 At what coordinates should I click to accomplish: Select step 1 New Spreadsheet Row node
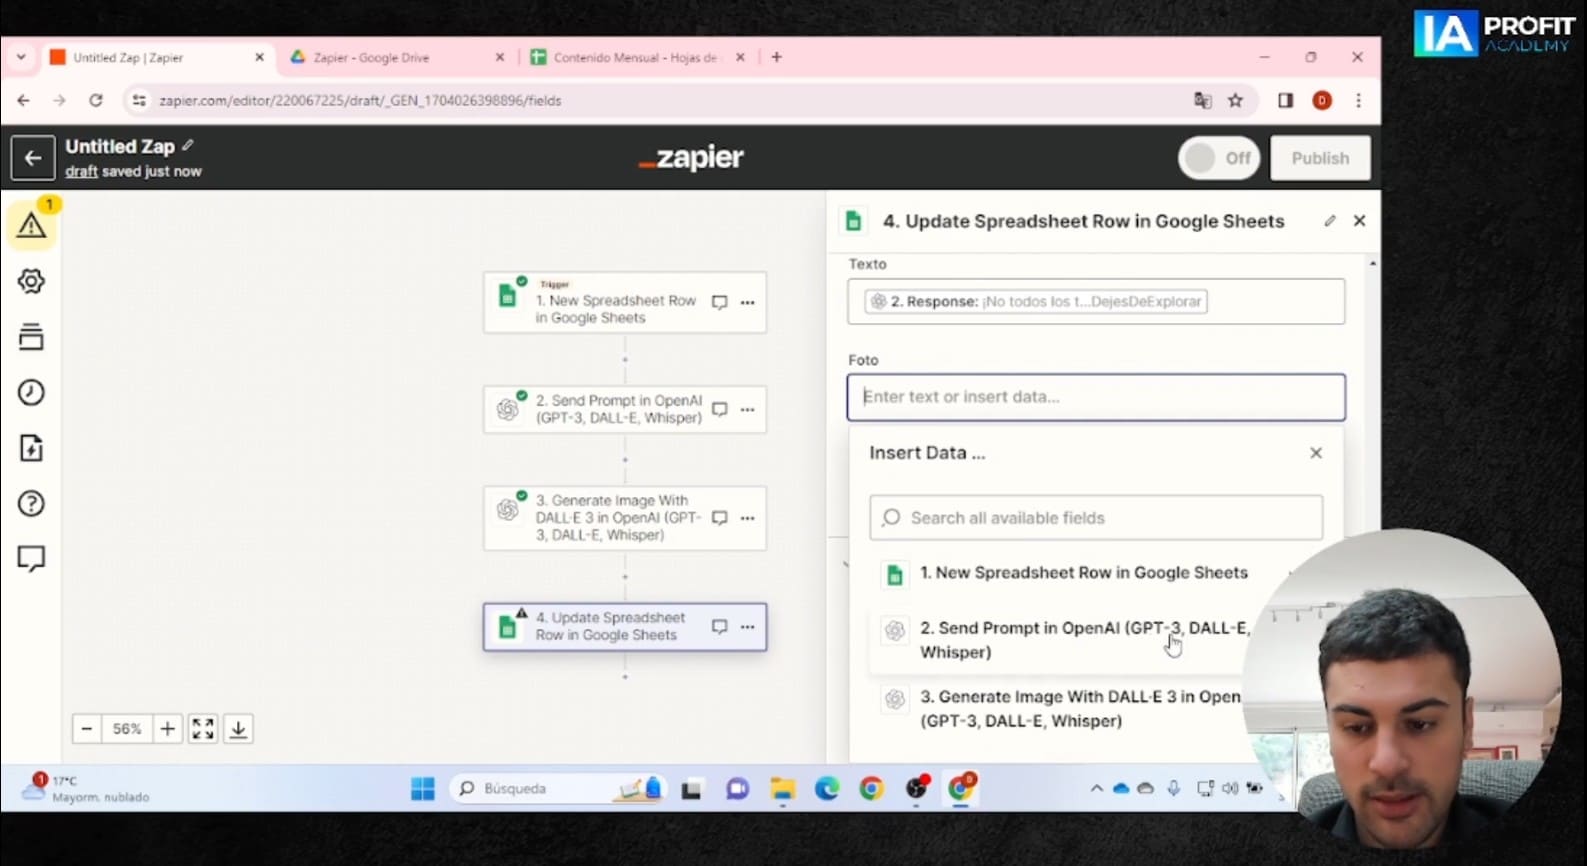click(x=625, y=302)
